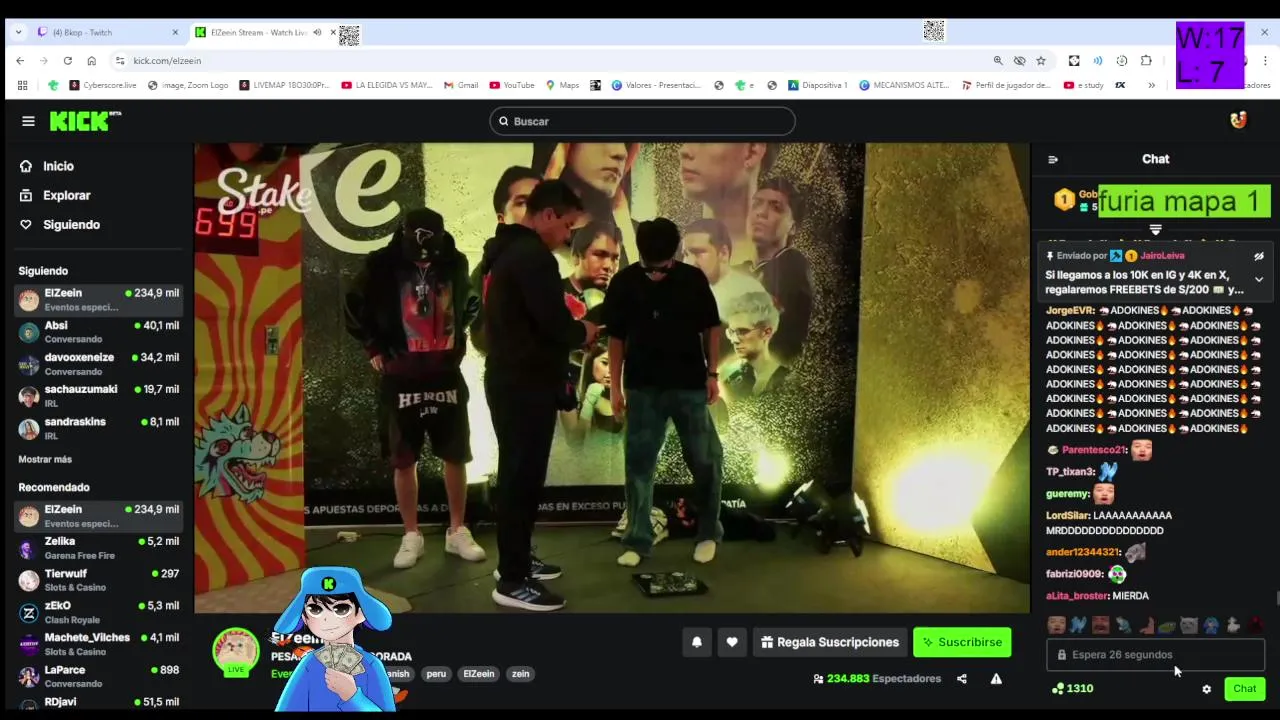
Task: Open the Kick hamburger menu
Action: click(28, 121)
